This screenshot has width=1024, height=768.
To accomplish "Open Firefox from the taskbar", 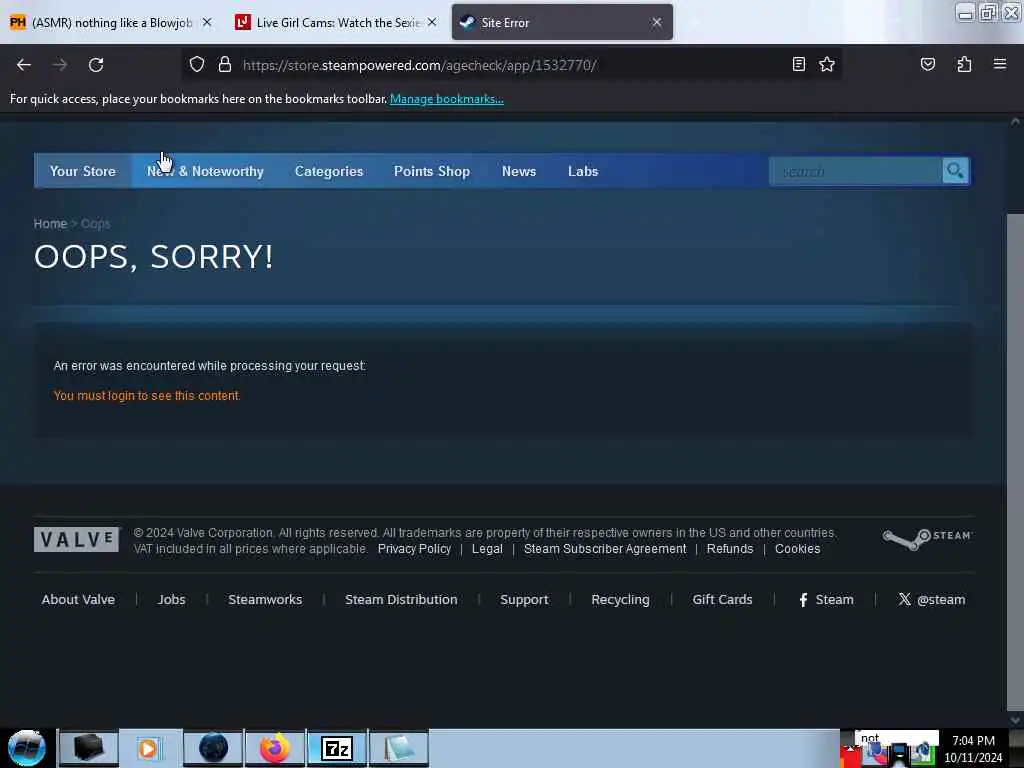I will 275,748.
